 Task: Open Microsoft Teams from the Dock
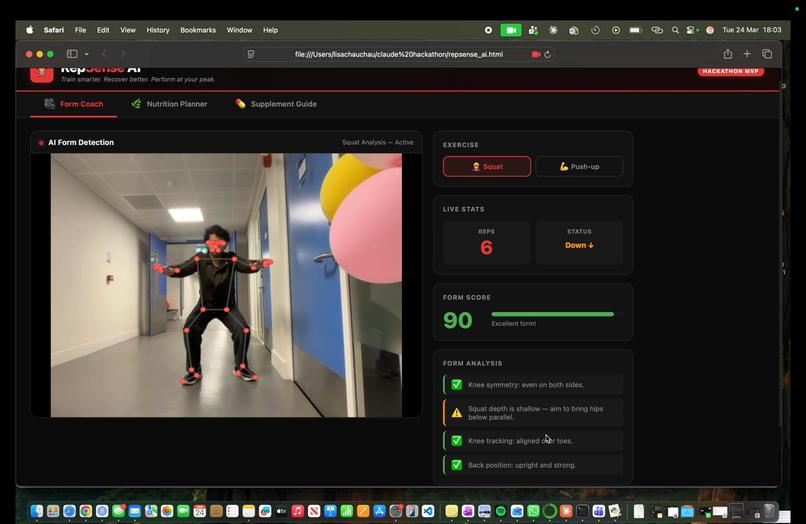(x=598, y=511)
